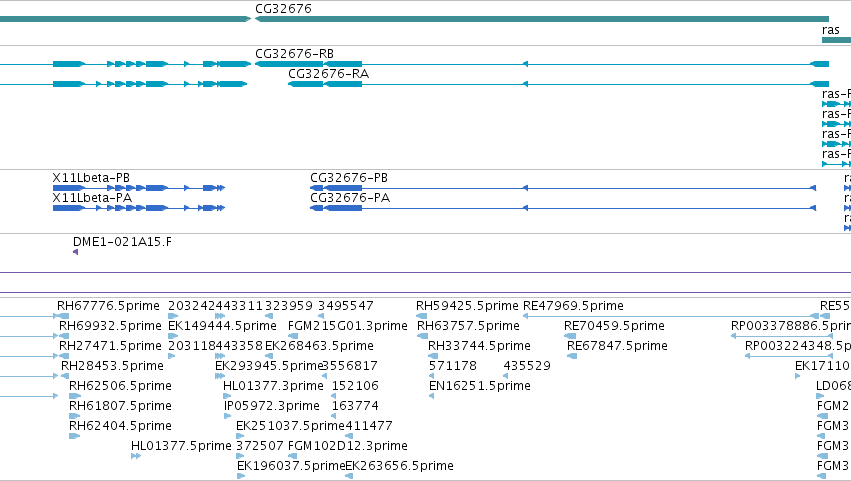This screenshot has width=851, height=481.
Task: Select EST IP05972.3prime
Action: click(272, 407)
